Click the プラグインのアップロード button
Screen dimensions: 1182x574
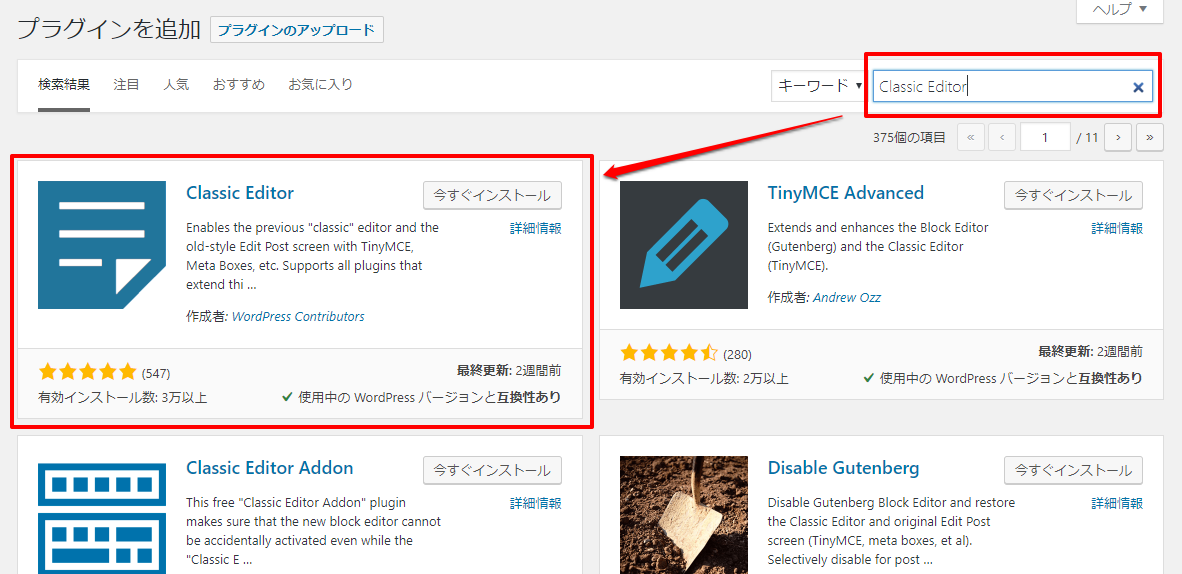[x=297, y=30]
